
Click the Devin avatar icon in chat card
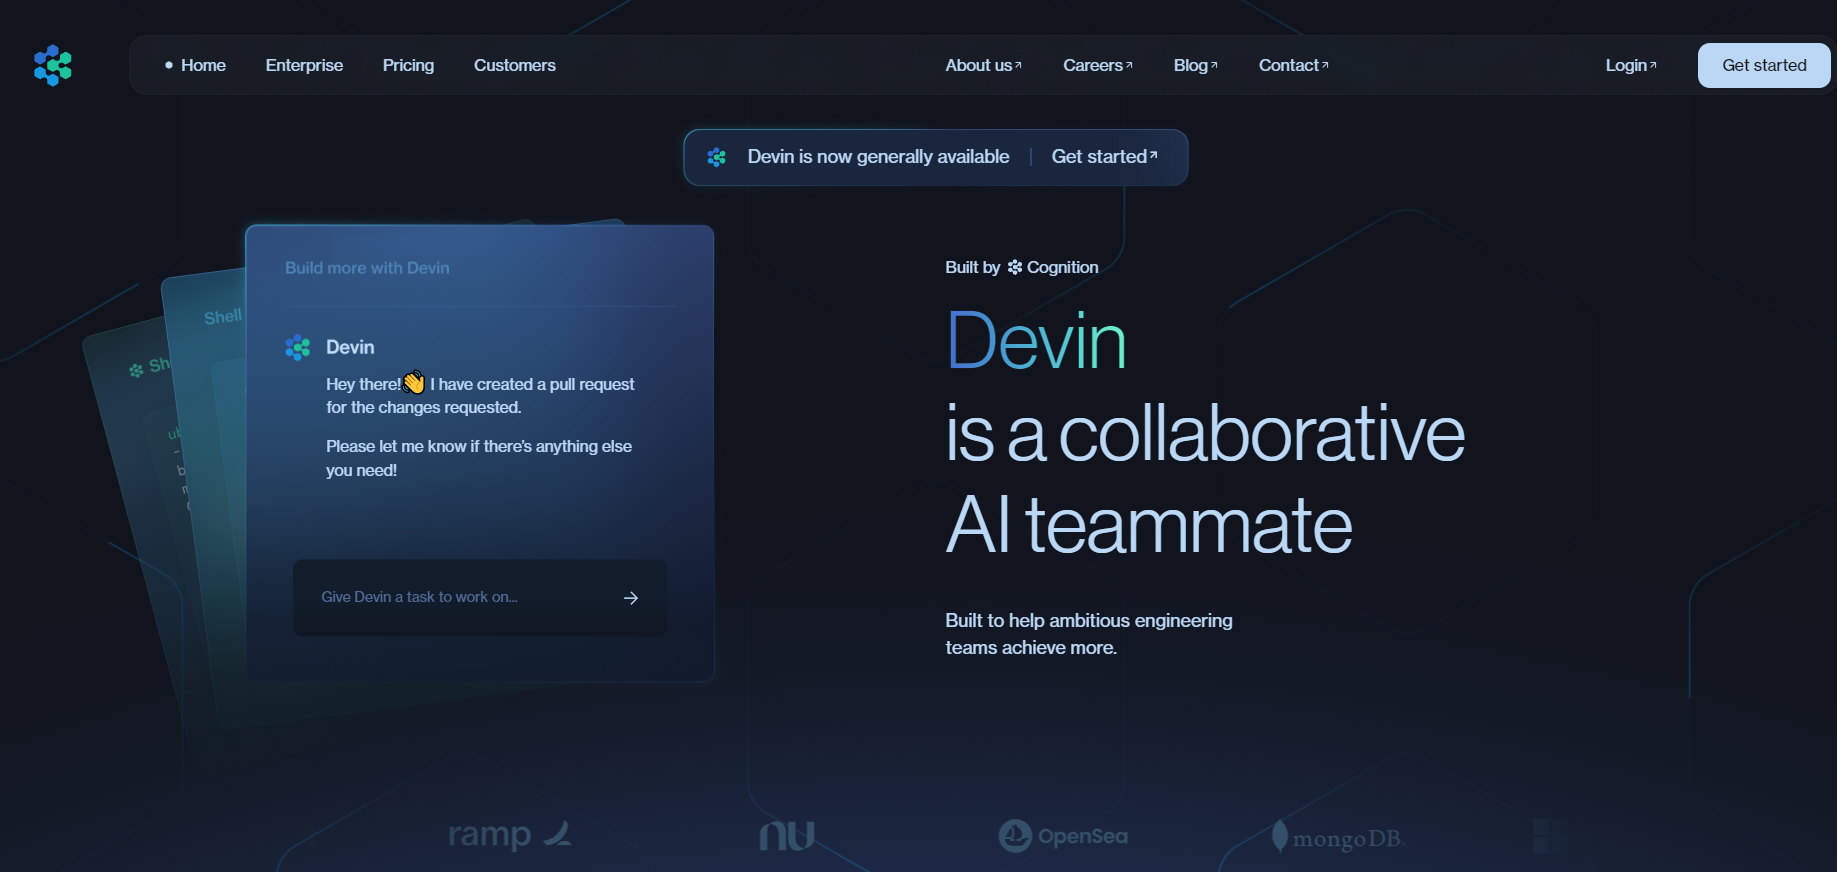[298, 348]
